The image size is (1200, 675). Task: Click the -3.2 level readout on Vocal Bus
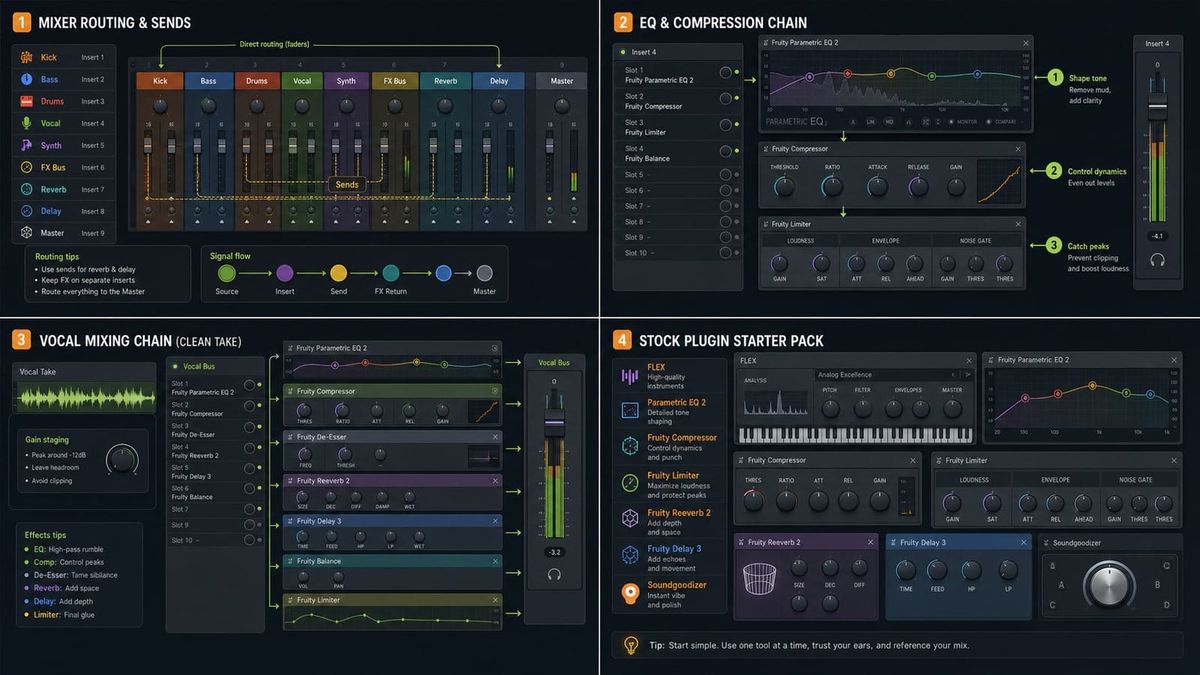tap(554, 552)
